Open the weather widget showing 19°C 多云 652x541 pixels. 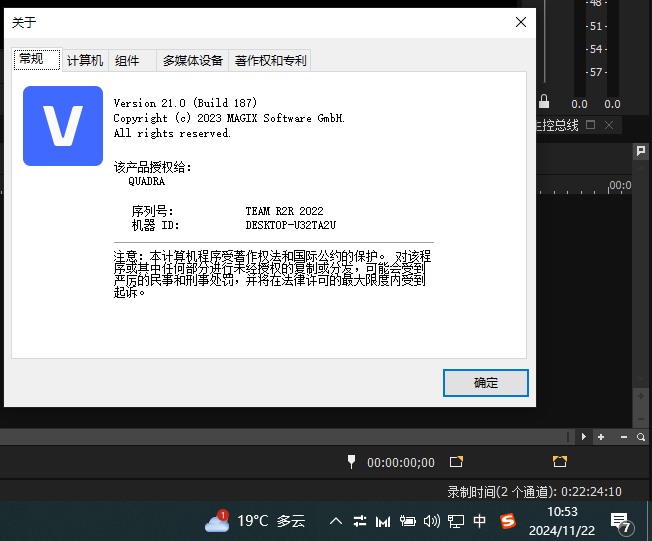coord(255,521)
